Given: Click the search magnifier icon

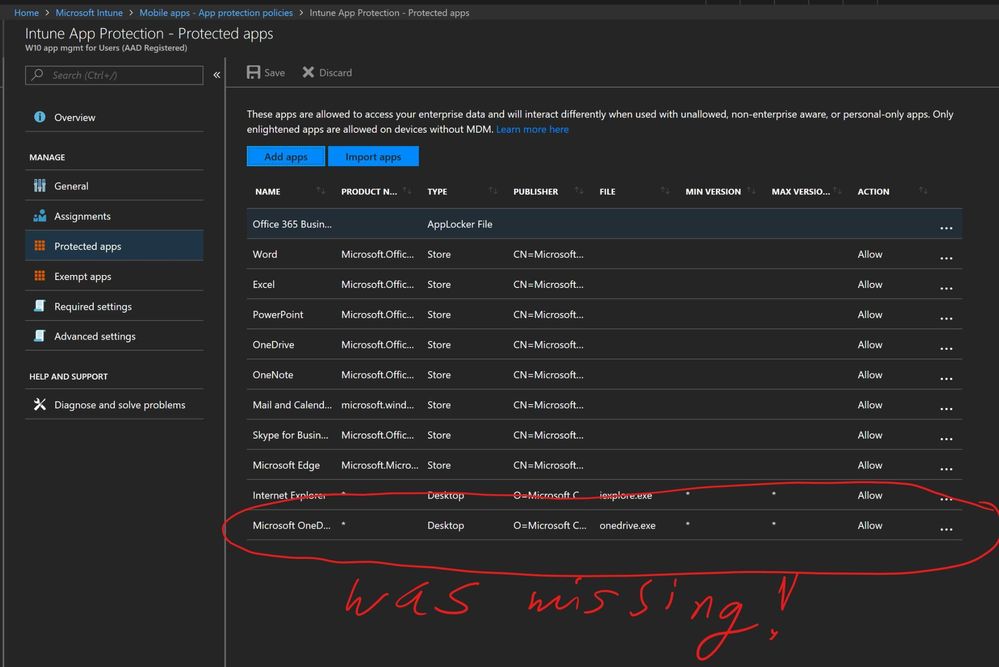Looking at the screenshot, I should [x=38, y=75].
